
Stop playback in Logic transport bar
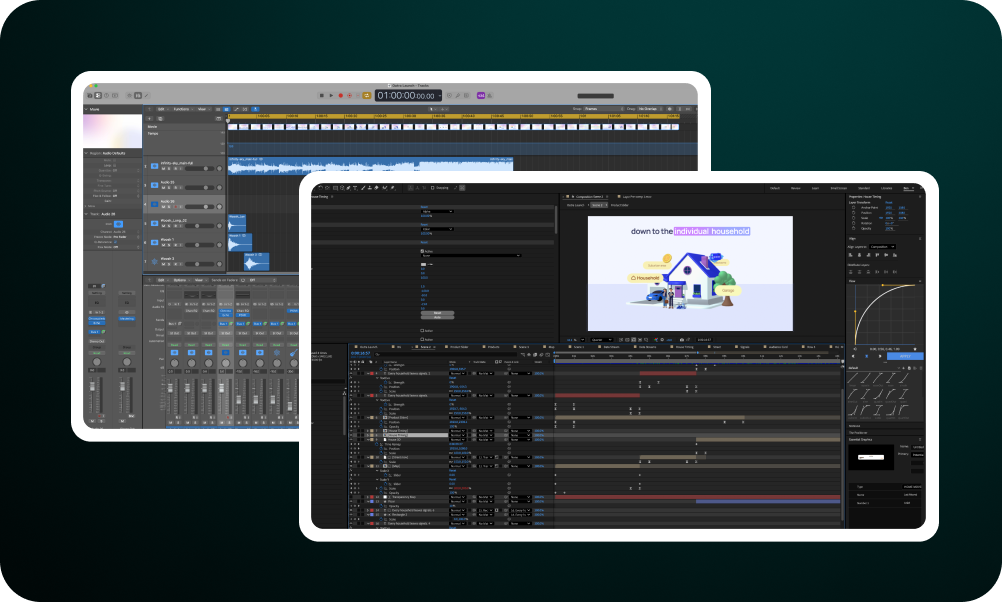(321, 95)
